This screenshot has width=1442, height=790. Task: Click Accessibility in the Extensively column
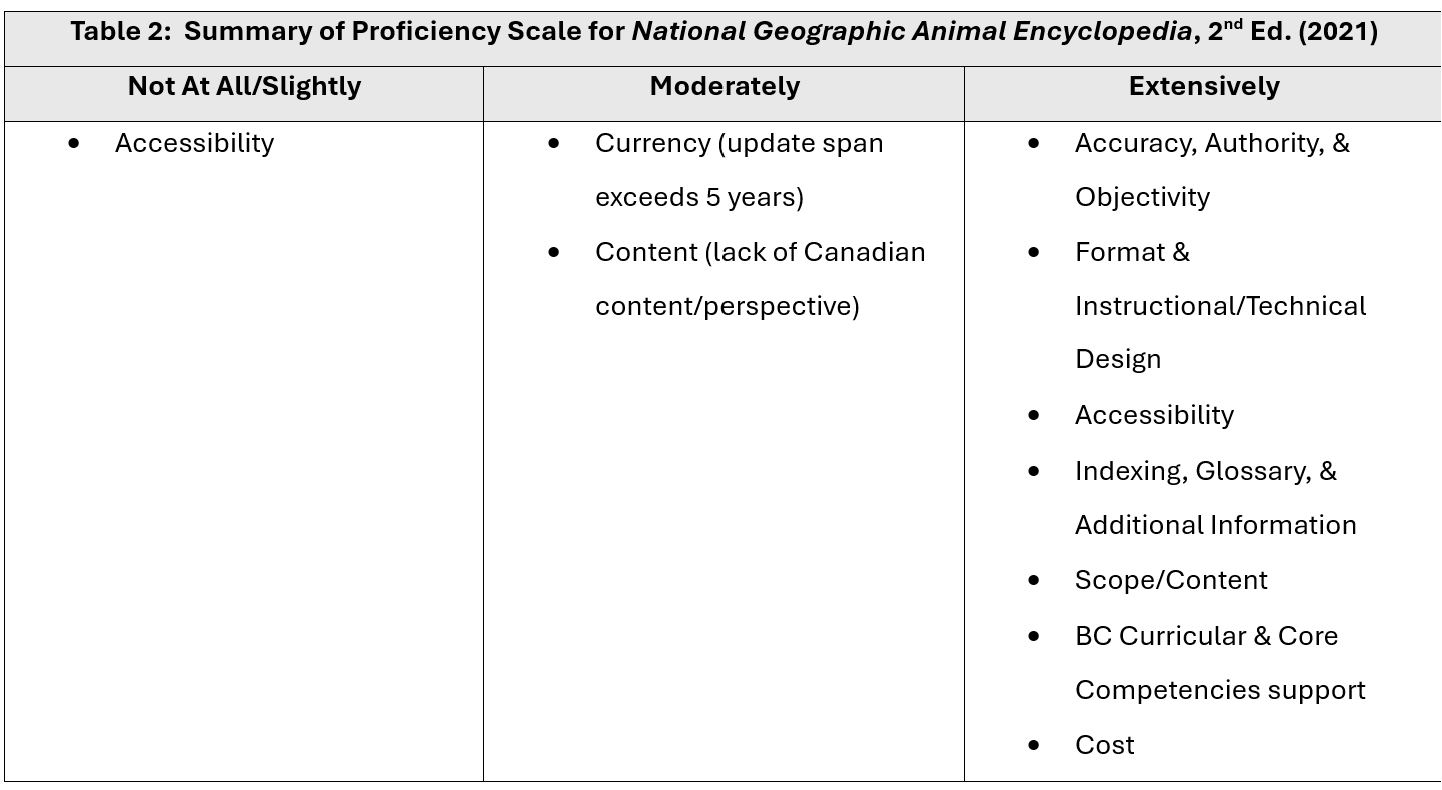1154,415
